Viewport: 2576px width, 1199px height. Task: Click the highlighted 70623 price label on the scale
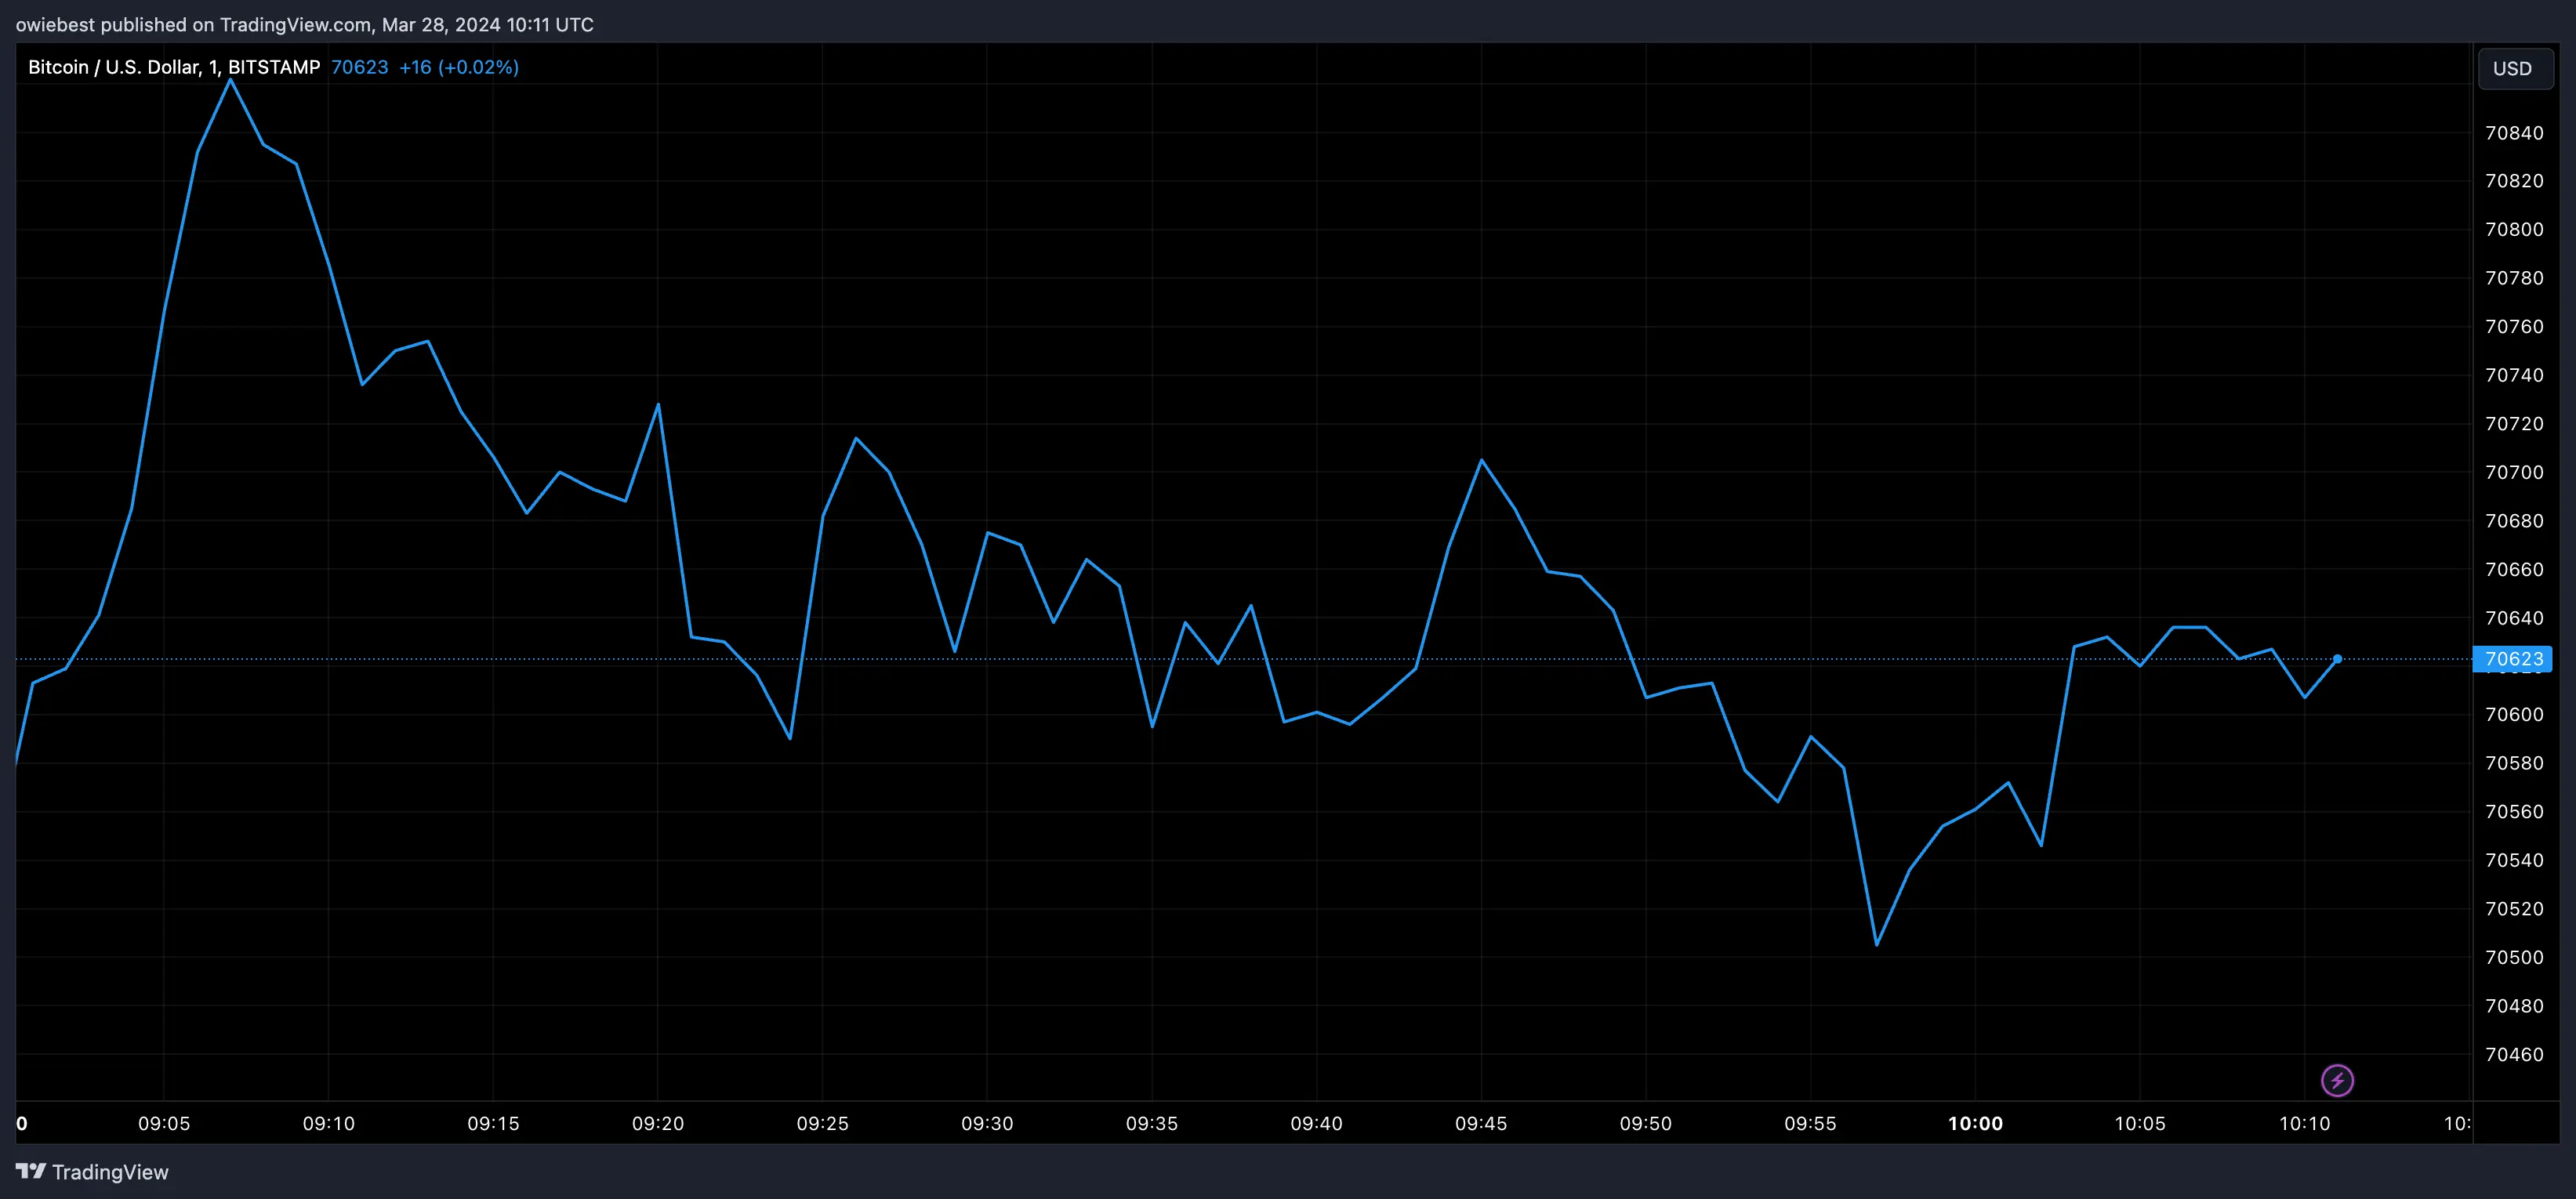(2515, 659)
